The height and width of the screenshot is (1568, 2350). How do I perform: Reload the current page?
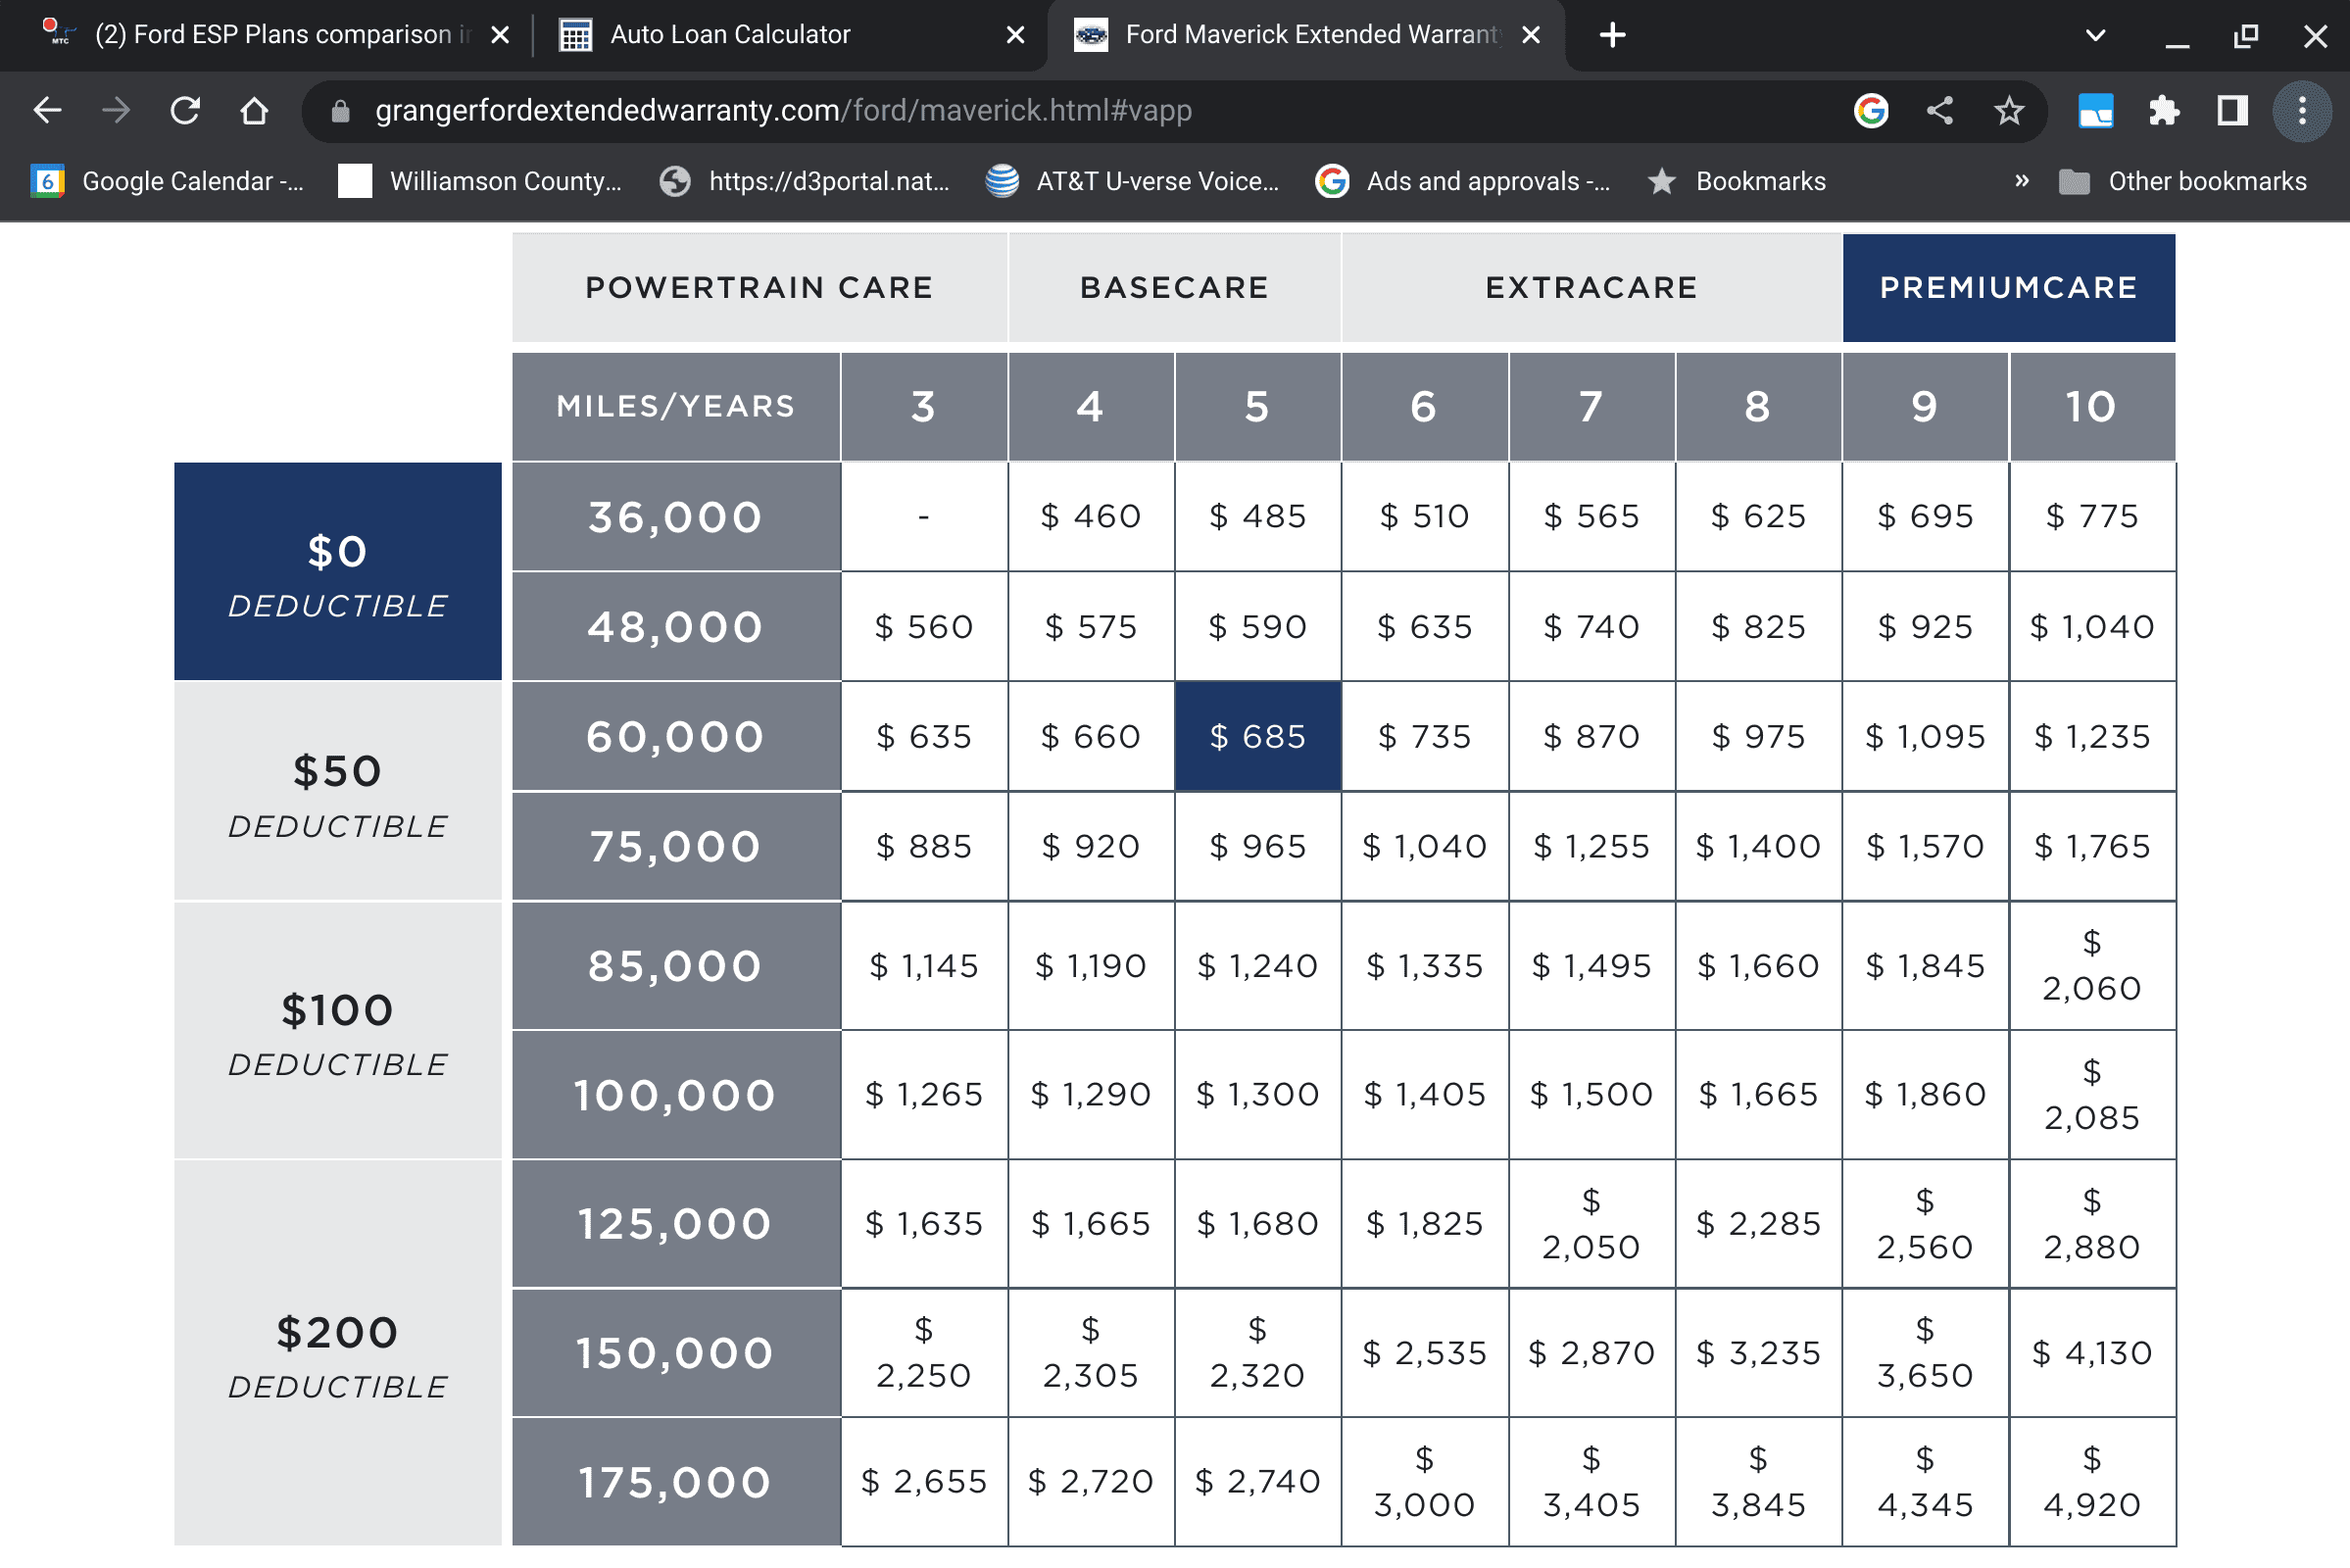(x=185, y=110)
